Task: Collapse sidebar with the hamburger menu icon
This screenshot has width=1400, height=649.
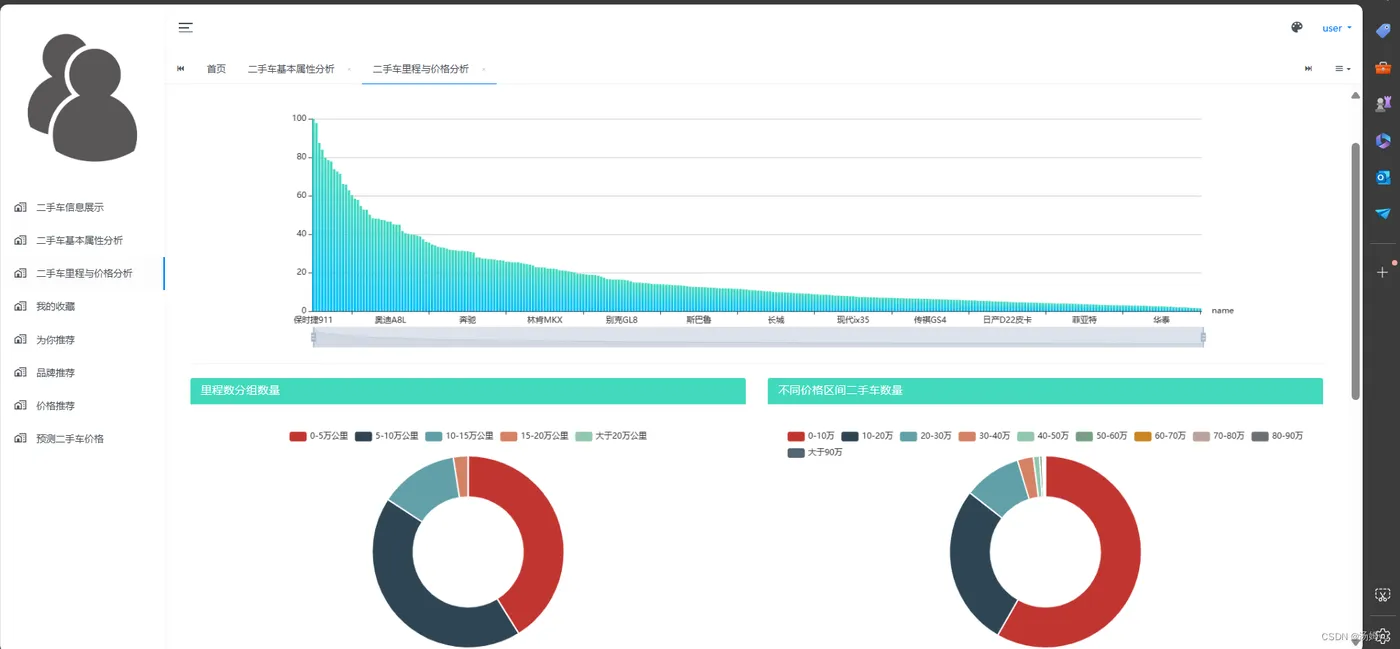Action: [x=186, y=28]
